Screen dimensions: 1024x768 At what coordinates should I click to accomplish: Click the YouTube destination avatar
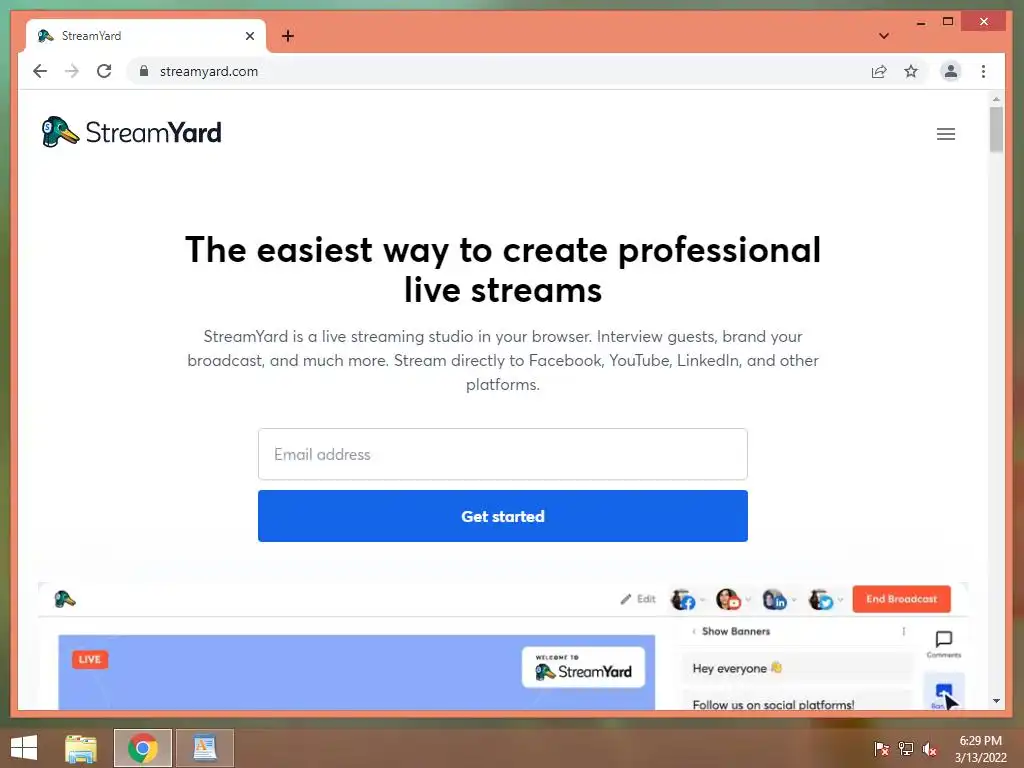[x=728, y=599]
